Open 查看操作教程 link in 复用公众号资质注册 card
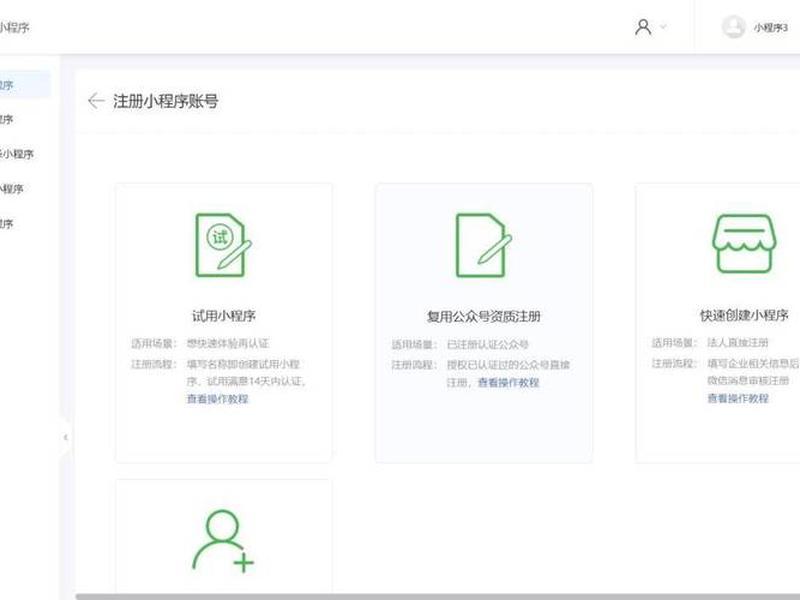The width and height of the screenshot is (800, 600). (x=508, y=383)
